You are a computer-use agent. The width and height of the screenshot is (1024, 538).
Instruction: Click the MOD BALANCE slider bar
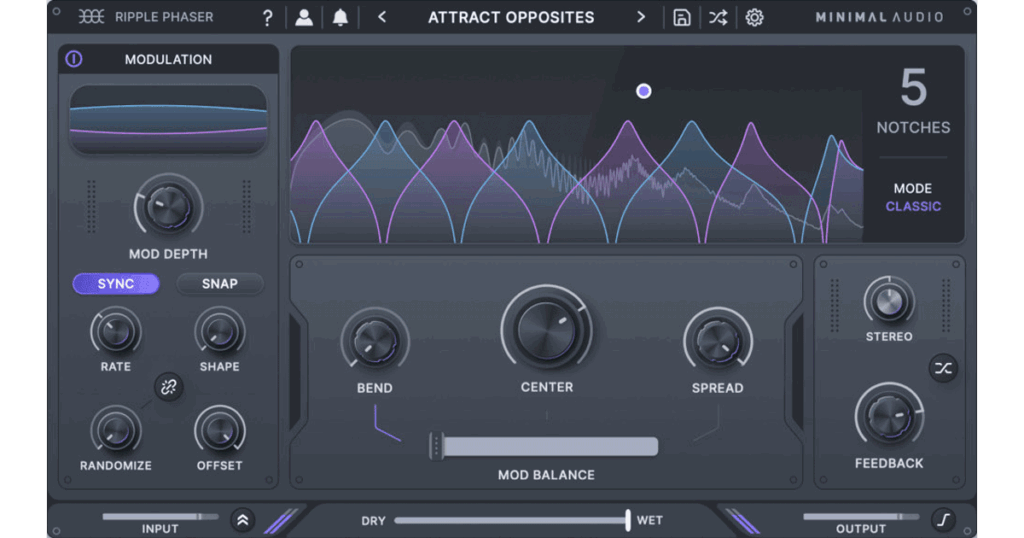click(544, 447)
